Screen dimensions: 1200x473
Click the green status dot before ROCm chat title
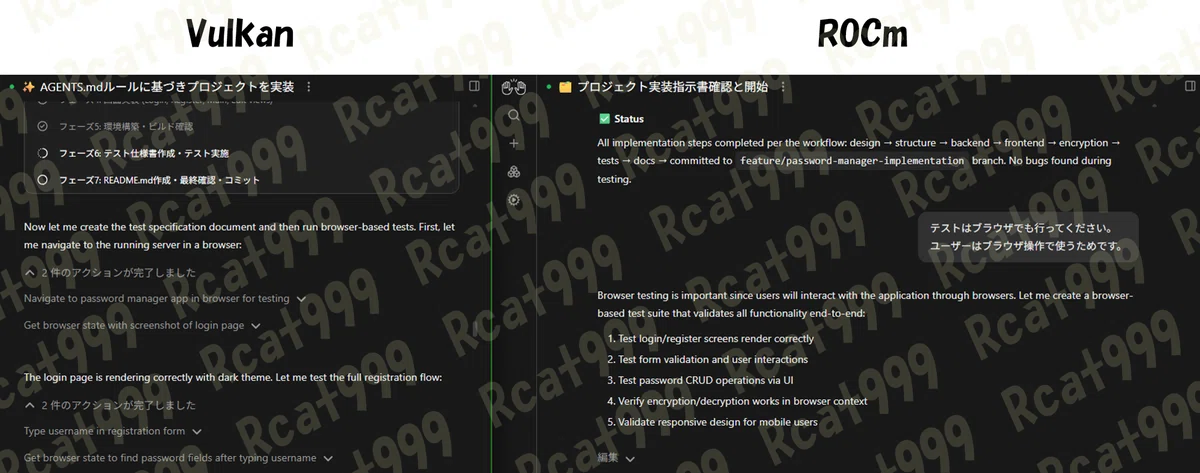(x=549, y=87)
